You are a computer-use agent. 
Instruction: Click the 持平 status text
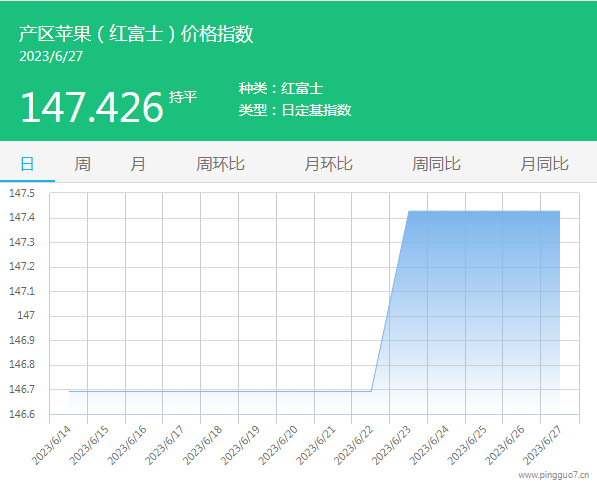(x=183, y=97)
